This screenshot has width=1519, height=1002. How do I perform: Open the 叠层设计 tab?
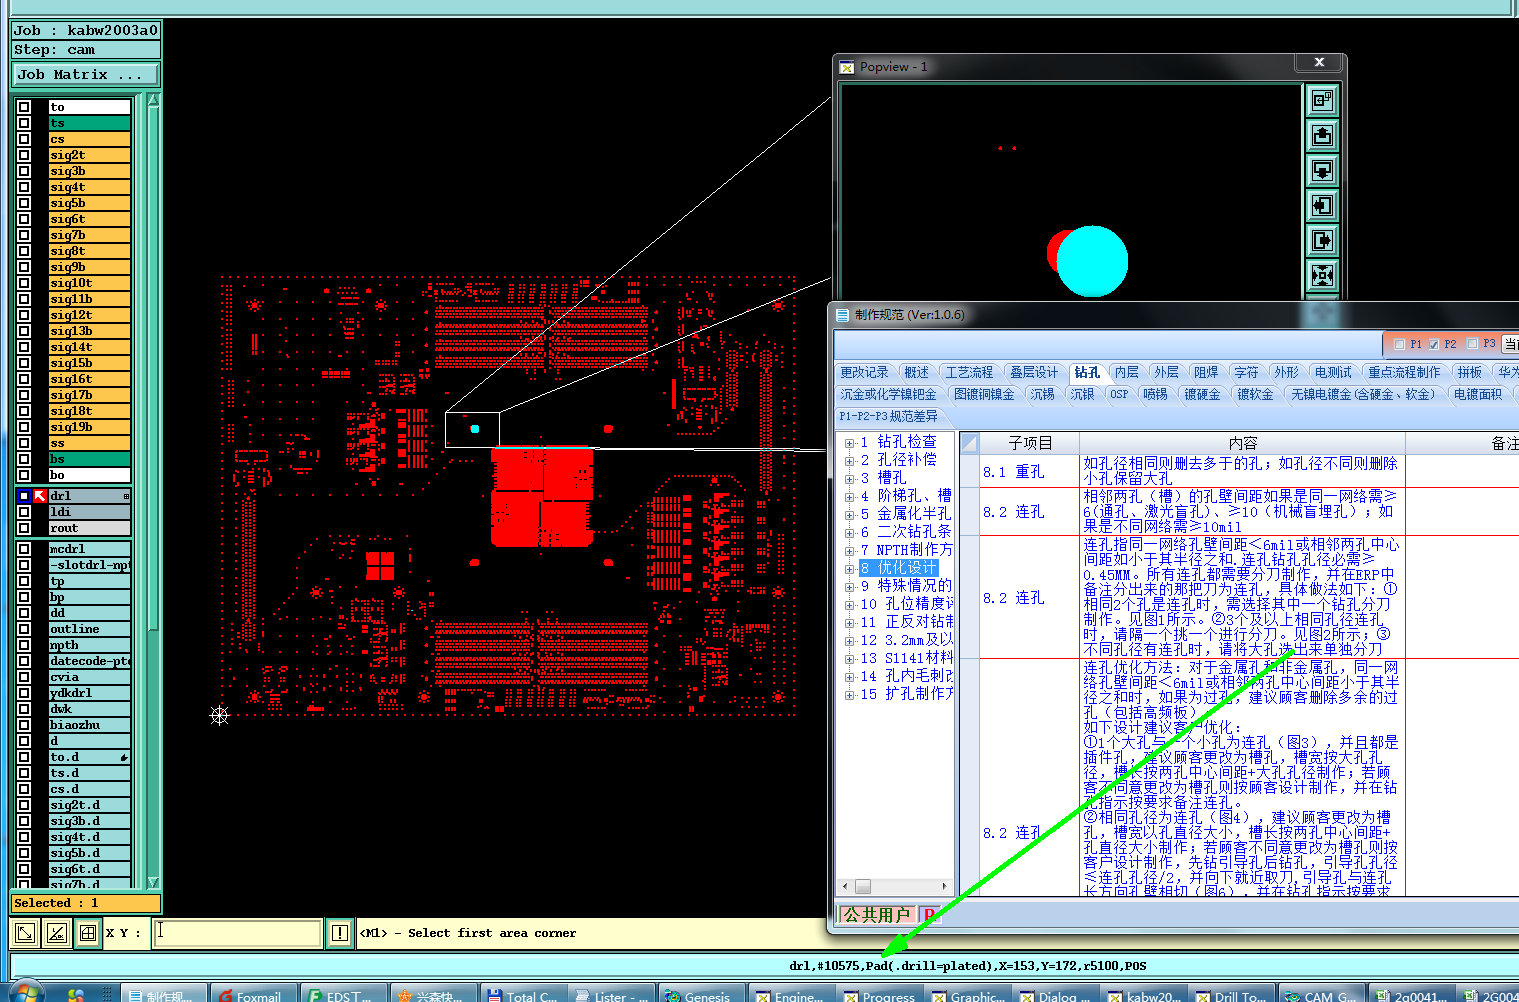(x=1034, y=372)
